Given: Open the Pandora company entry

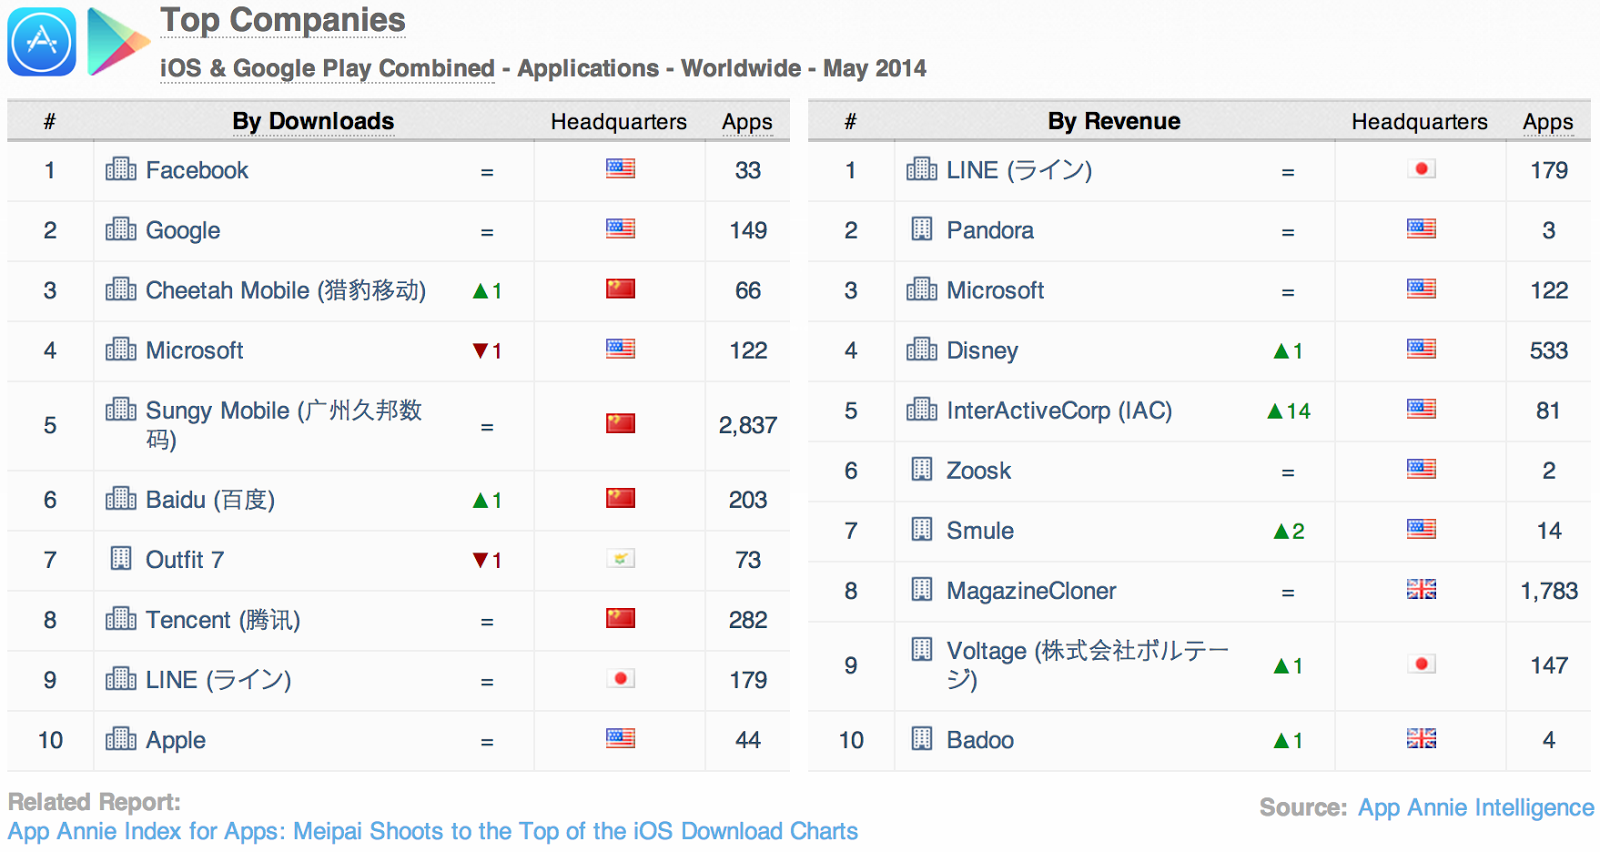Looking at the screenshot, I should tap(990, 230).
